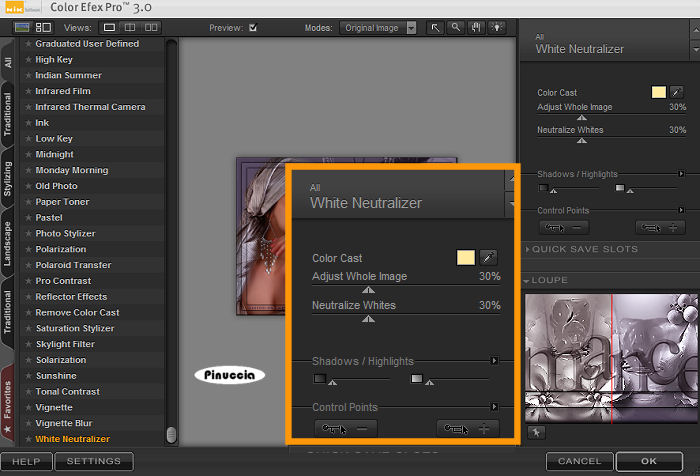This screenshot has height=476, width=700.
Task: Toggle favorite star for Midnight
Action: tap(29, 154)
